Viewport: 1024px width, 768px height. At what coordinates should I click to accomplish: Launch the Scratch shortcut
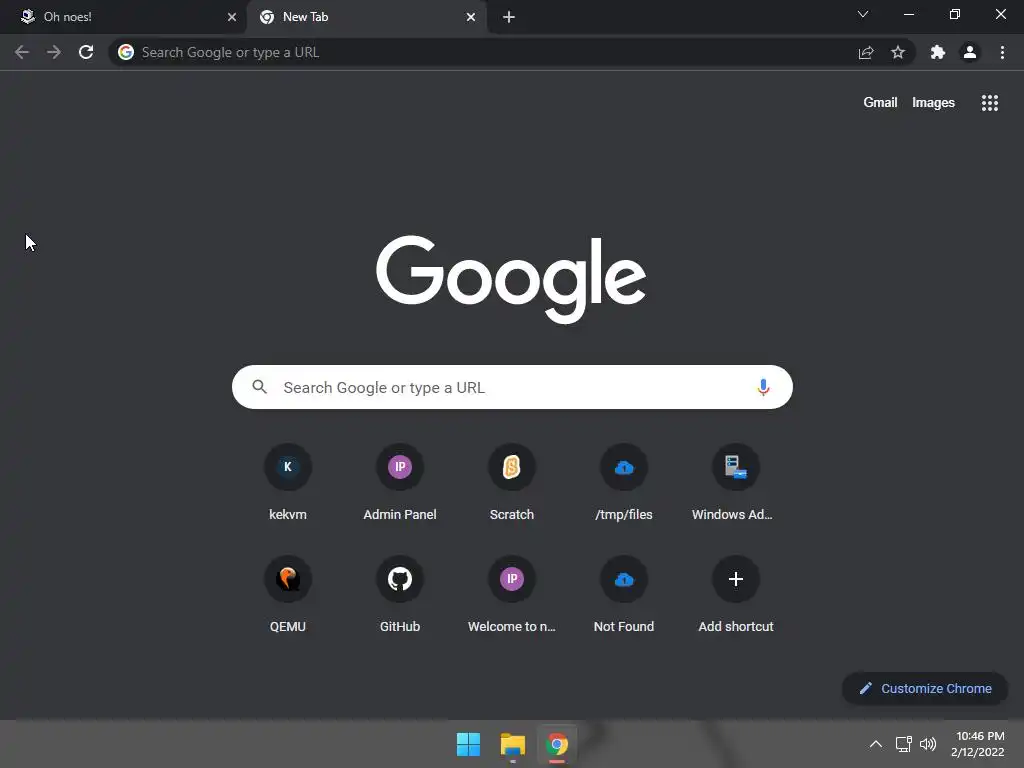(x=512, y=482)
